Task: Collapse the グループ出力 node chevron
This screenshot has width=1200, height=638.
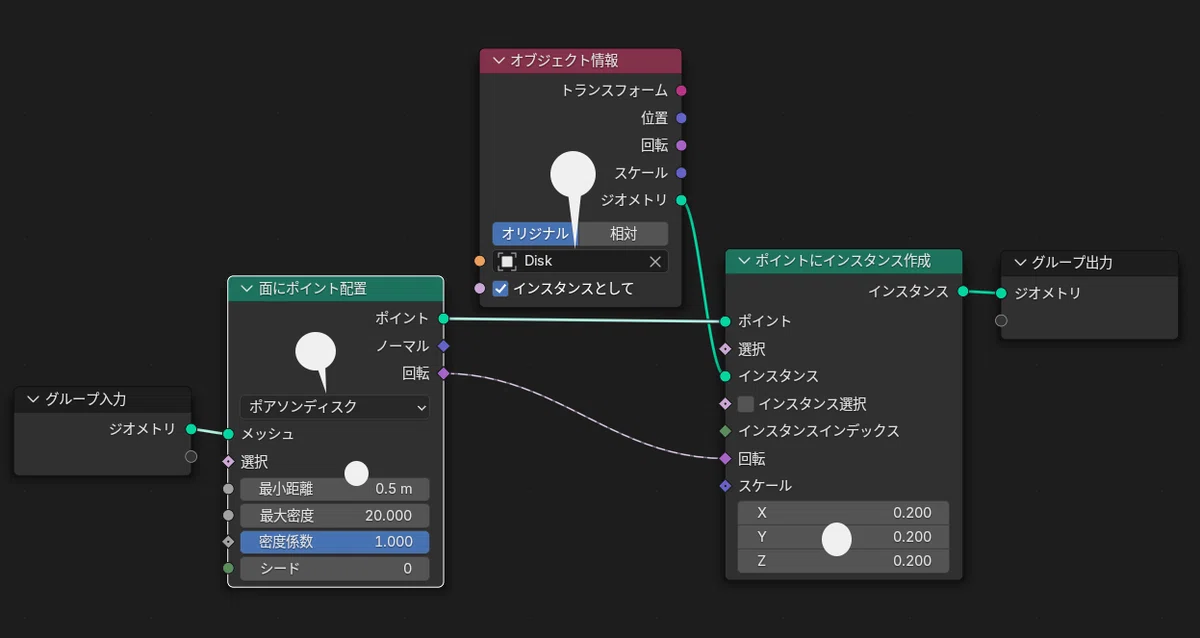Action: coord(1020,263)
